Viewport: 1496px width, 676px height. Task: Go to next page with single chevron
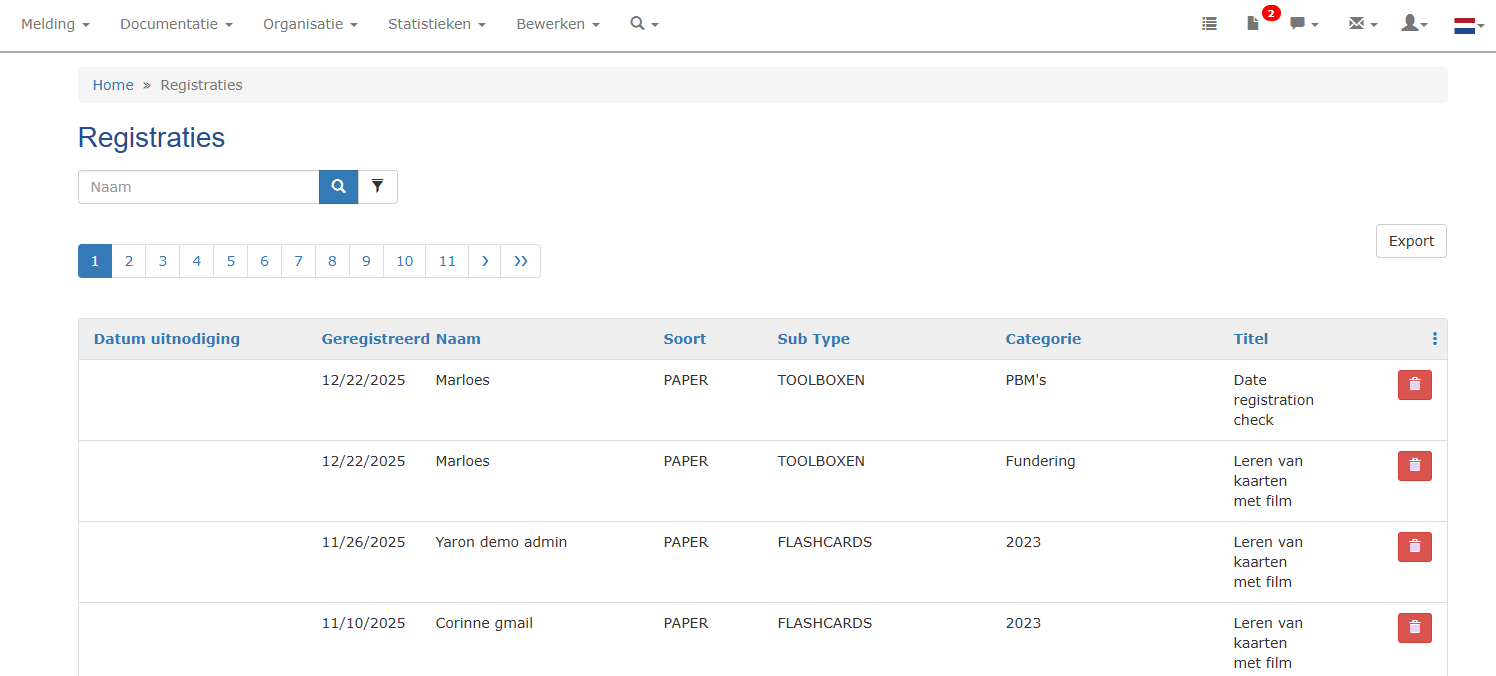pyautogui.click(x=484, y=261)
